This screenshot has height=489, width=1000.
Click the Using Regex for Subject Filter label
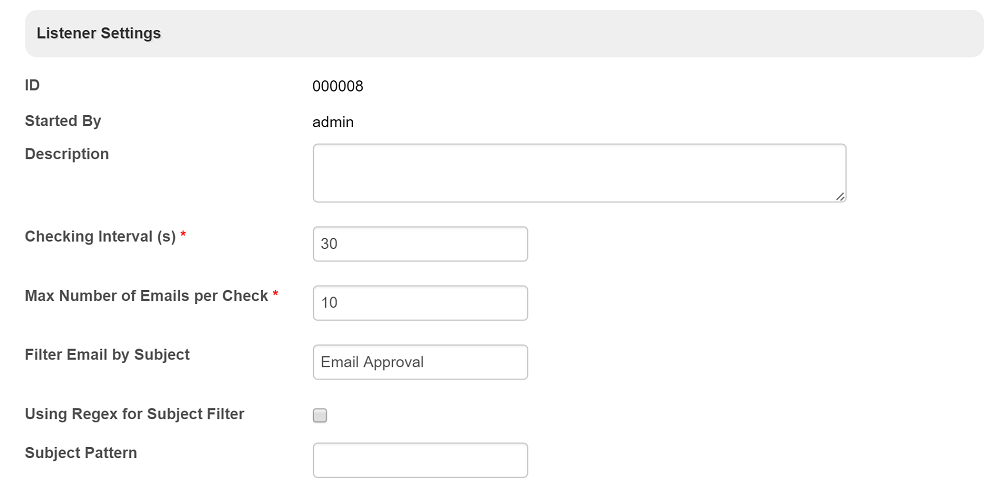(134, 414)
